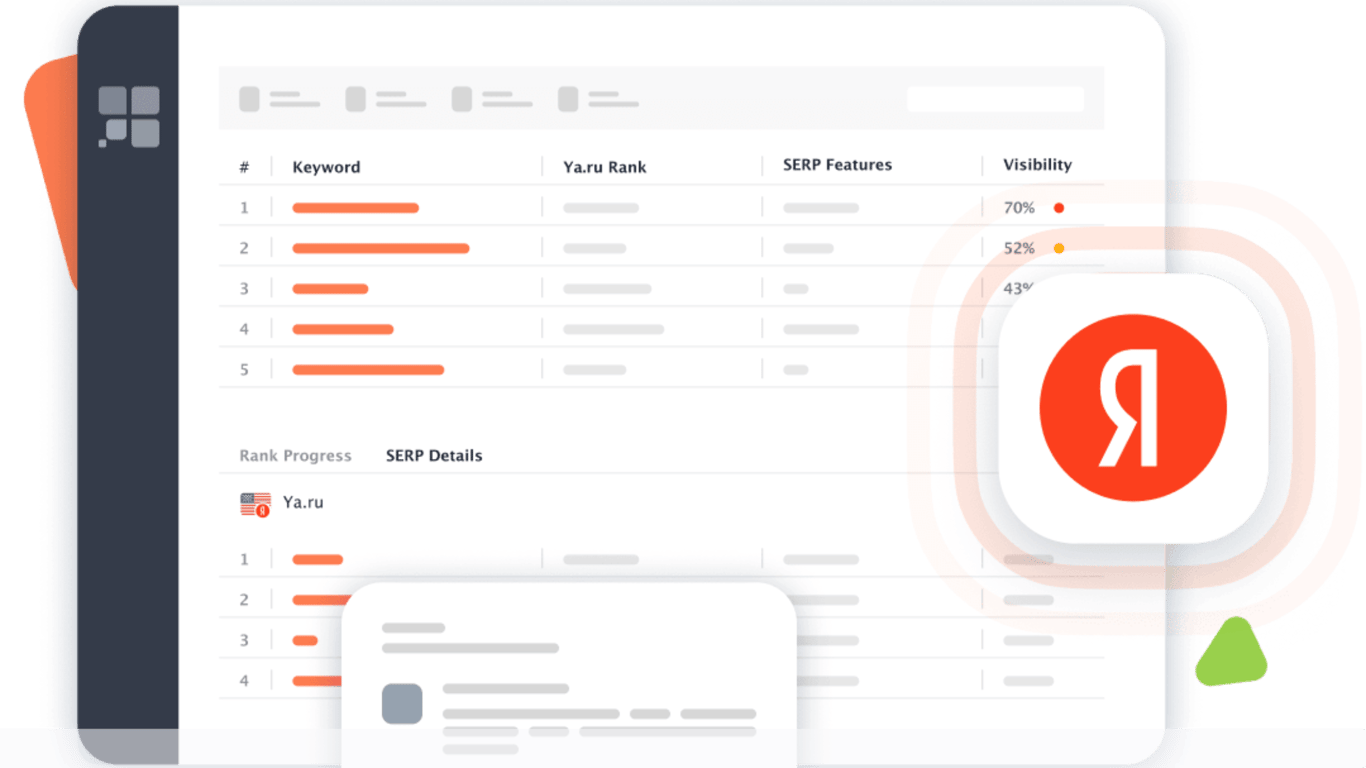Sort by the Keyword column header
The height and width of the screenshot is (768, 1366).
click(326, 167)
